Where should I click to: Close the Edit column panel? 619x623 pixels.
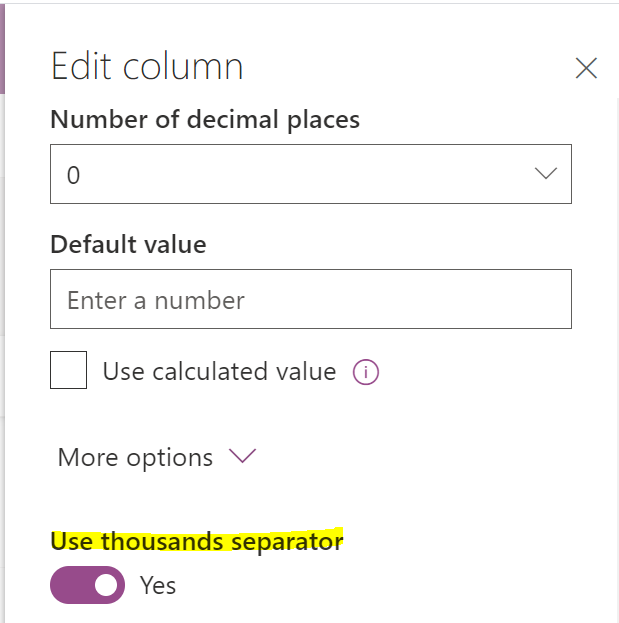(586, 68)
